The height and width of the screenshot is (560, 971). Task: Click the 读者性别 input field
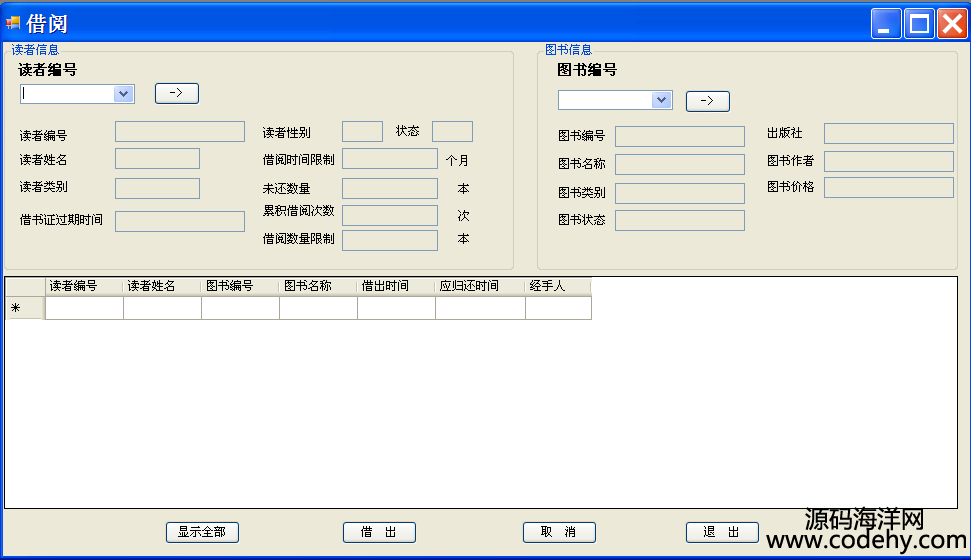pyautogui.click(x=362, y=131)
